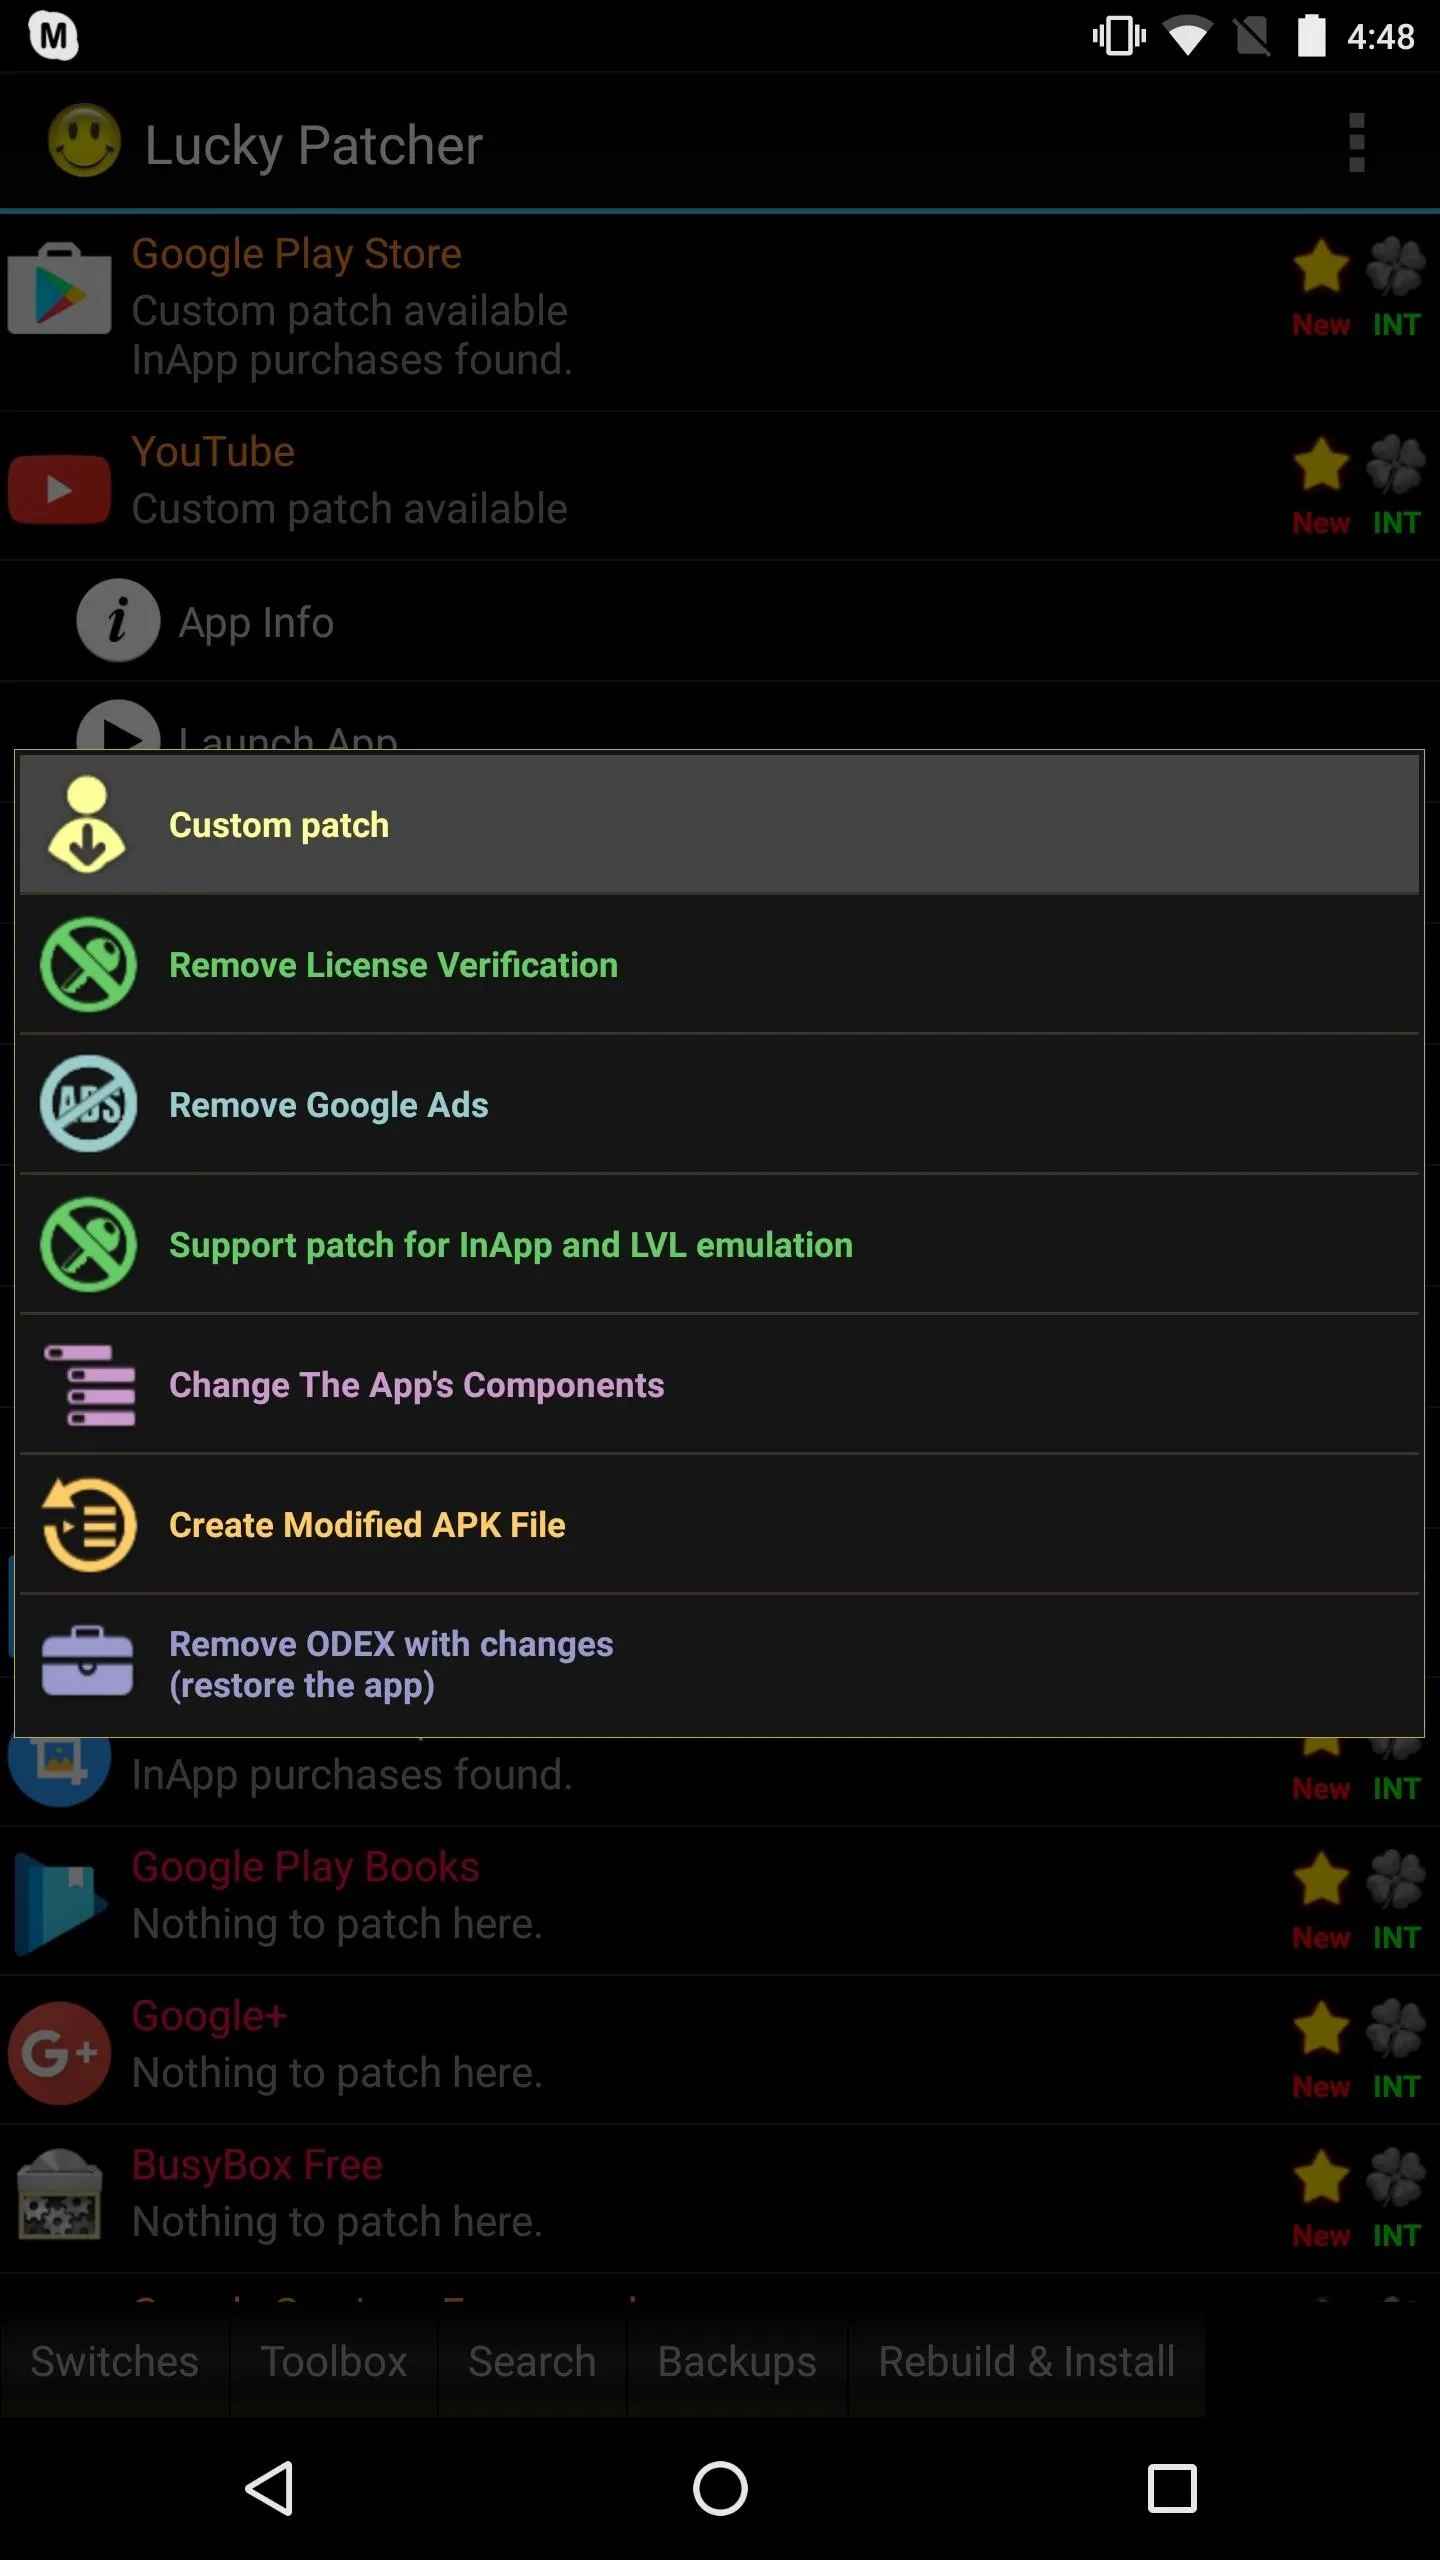Tap the Google Play Store icon
Viewport: 1440px width, 2560px height.
59,289
